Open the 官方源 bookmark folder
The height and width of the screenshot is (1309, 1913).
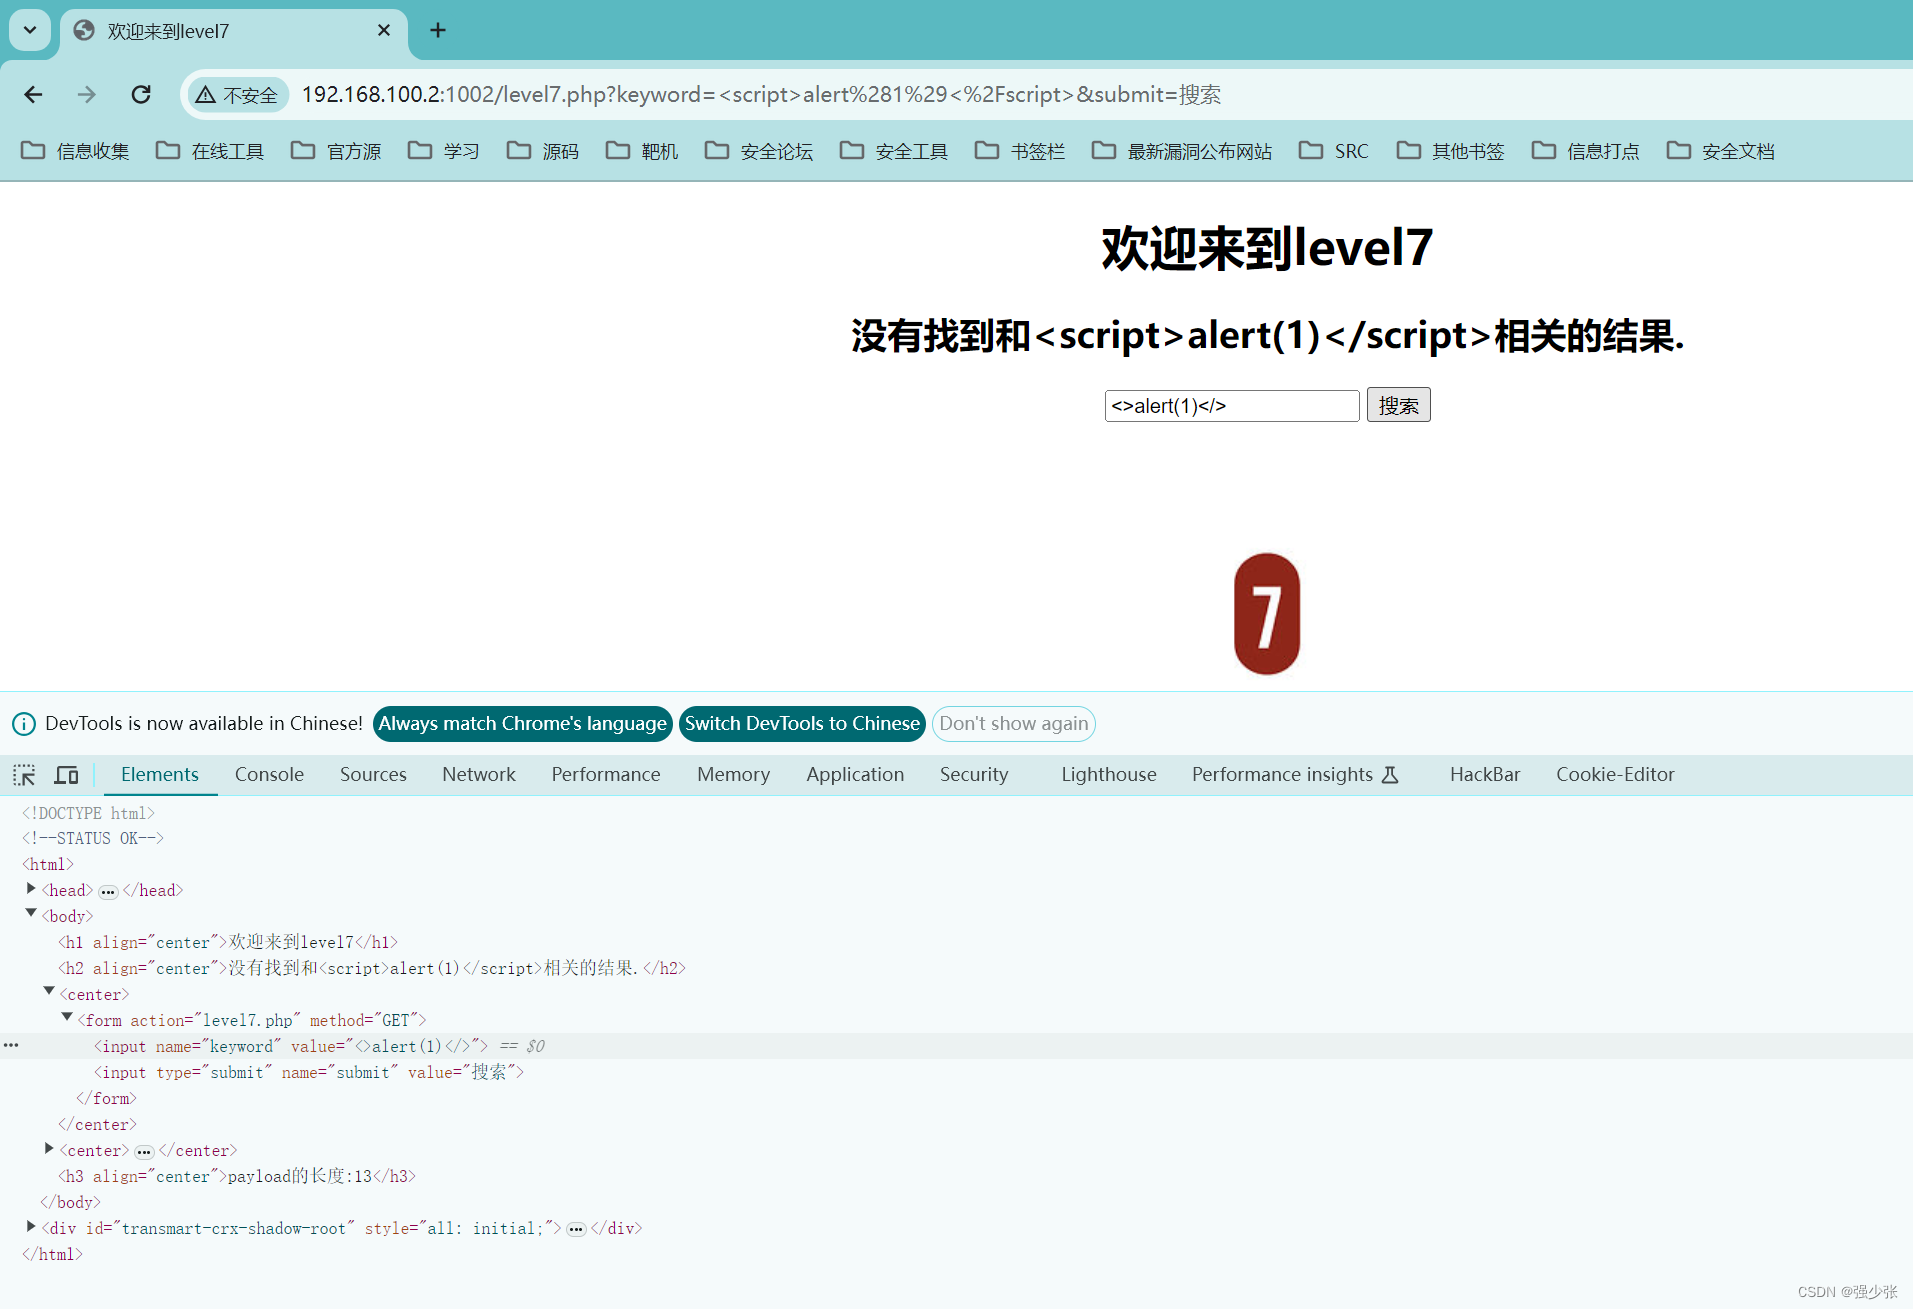[x=336, y=151]
